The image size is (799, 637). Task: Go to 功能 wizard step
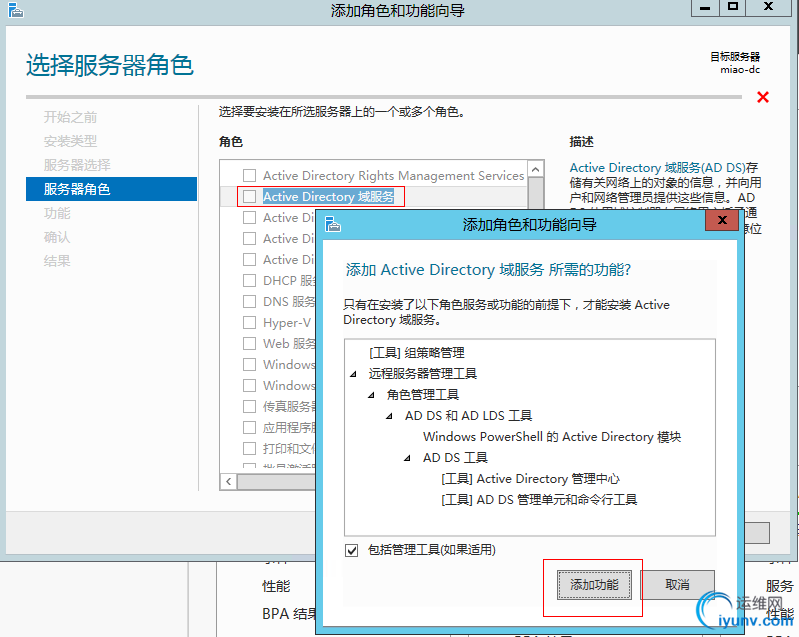(x=57, y=213)
